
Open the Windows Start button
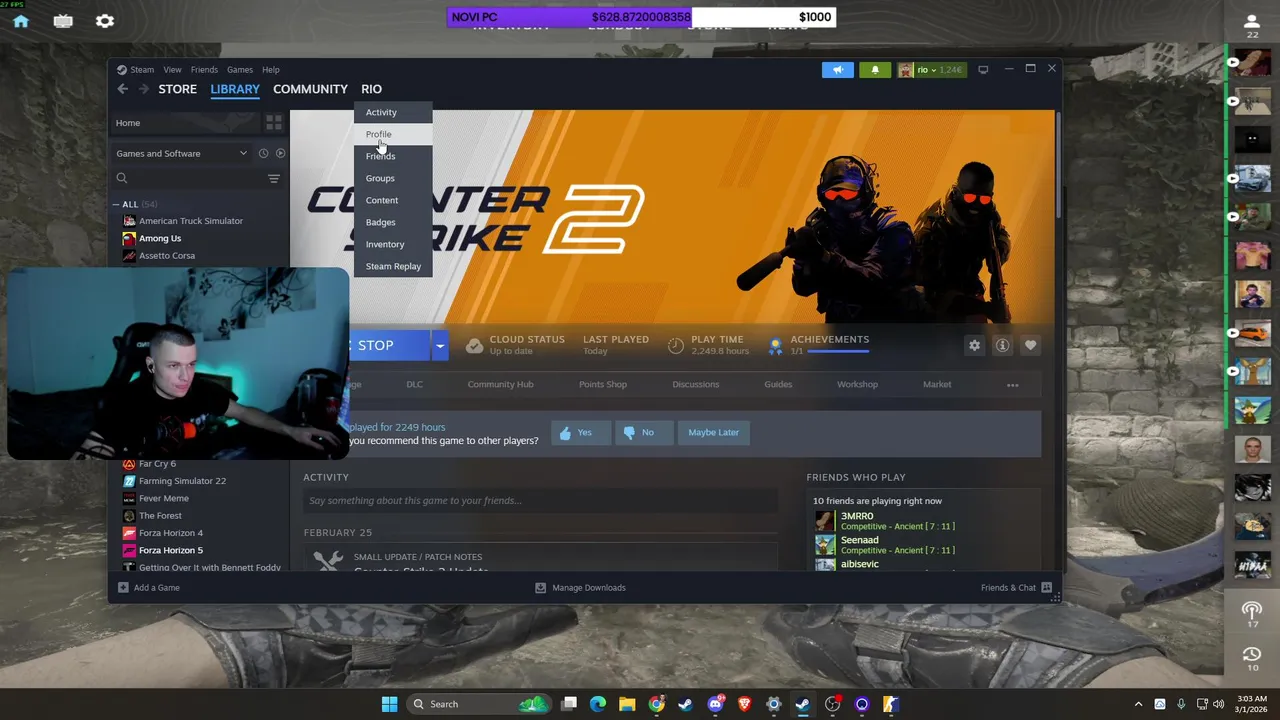coord(389,704)
